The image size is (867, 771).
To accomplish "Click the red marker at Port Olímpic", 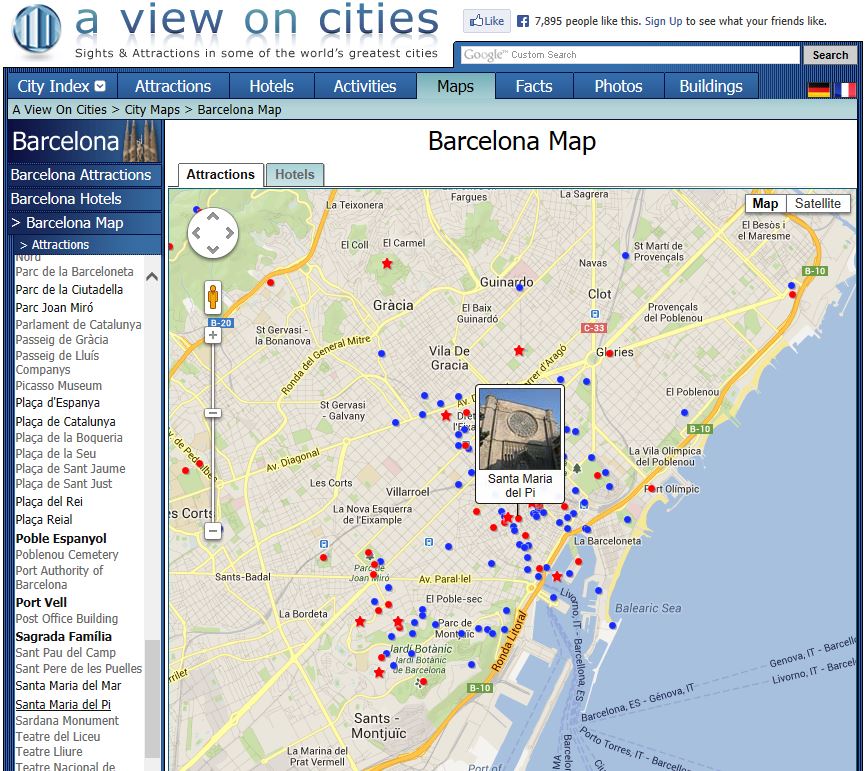I will coord(651,488).
